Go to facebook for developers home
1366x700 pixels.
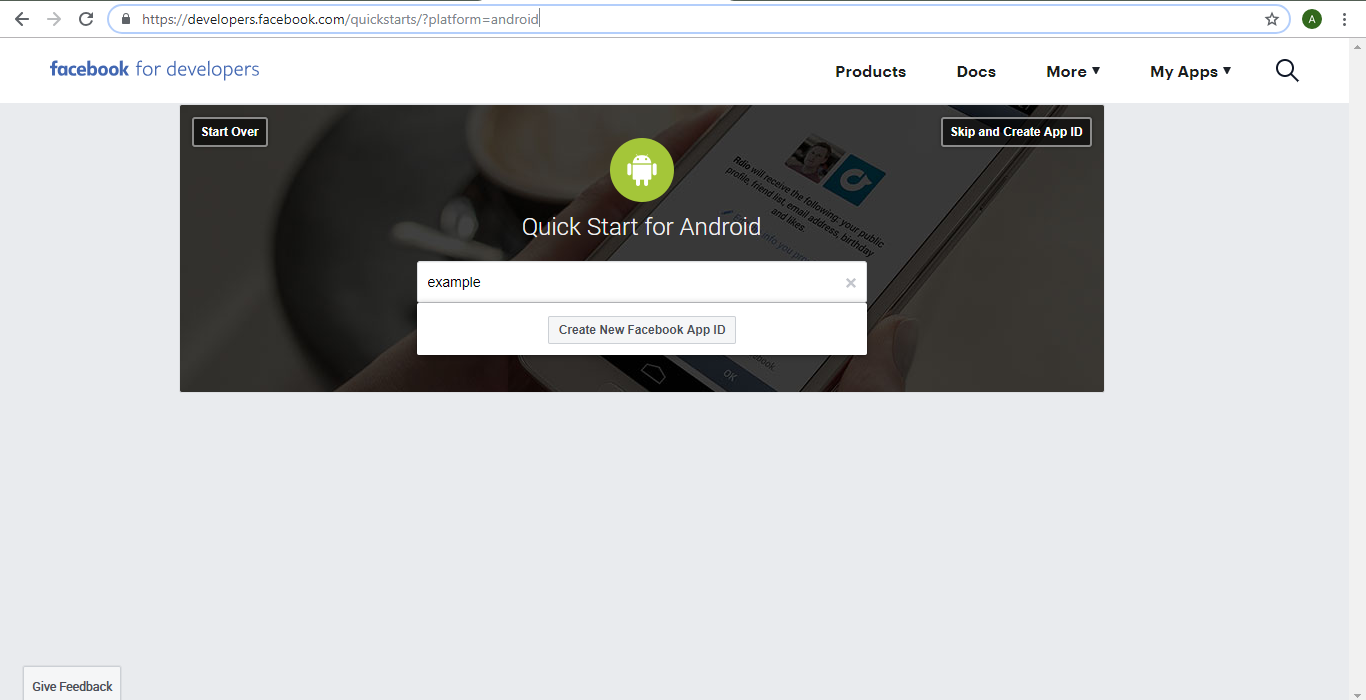coord(155,69)
